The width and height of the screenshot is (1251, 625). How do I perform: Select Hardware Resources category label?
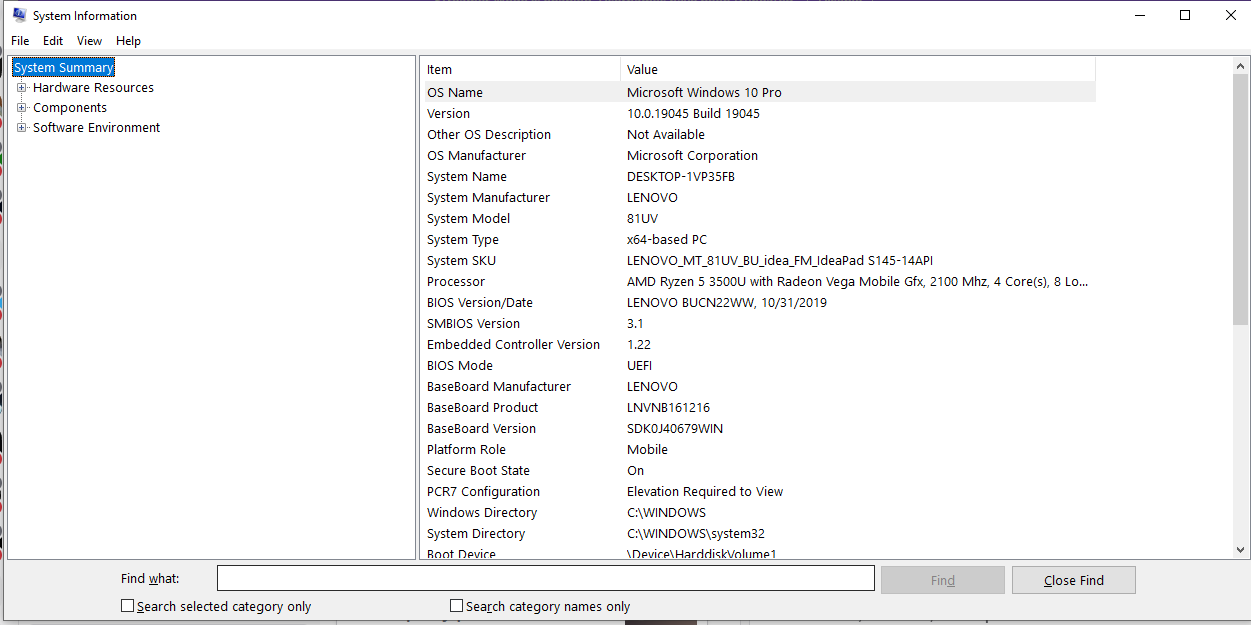click(x=93, y=88)
